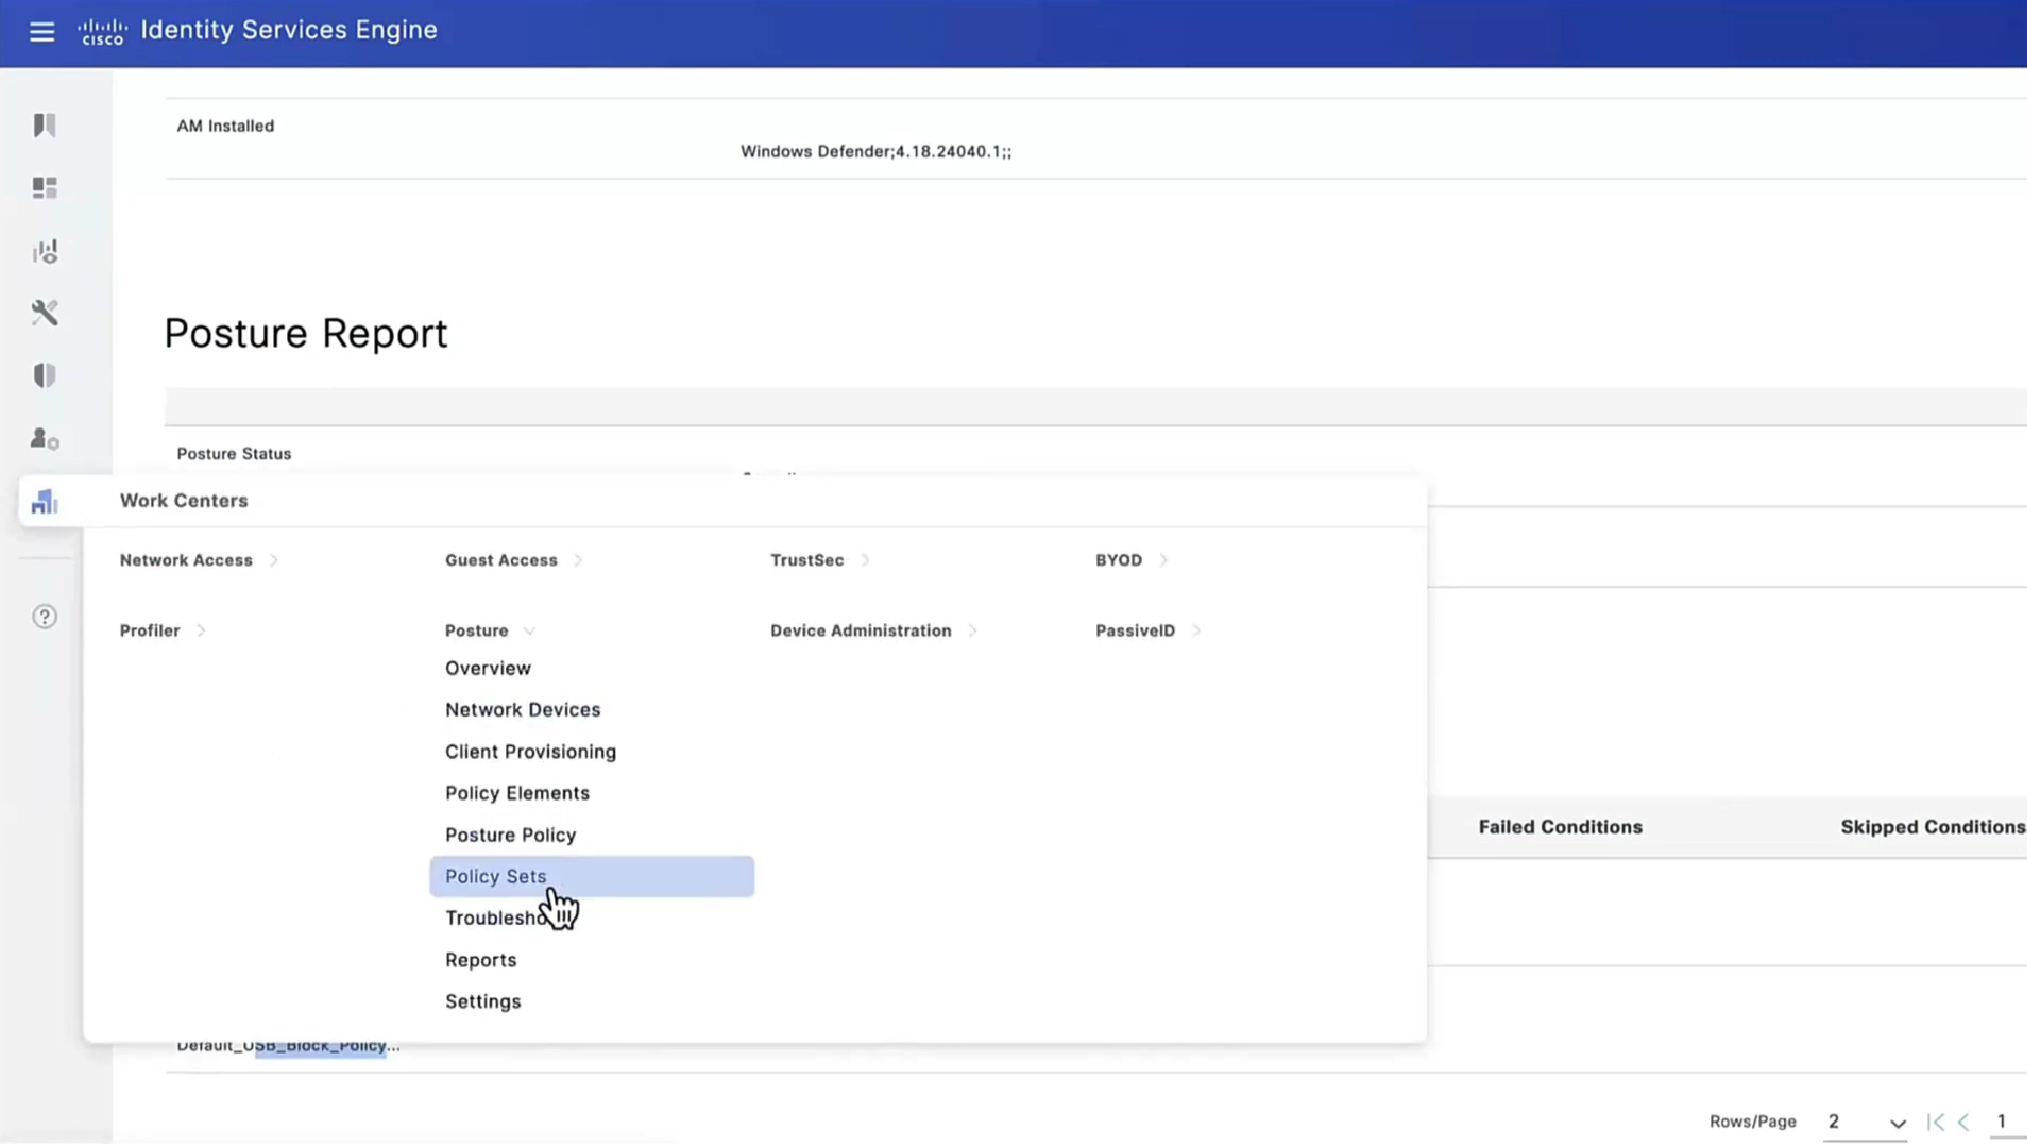
Task: Open Settings under Posture menu
Action: point(483,1002)
